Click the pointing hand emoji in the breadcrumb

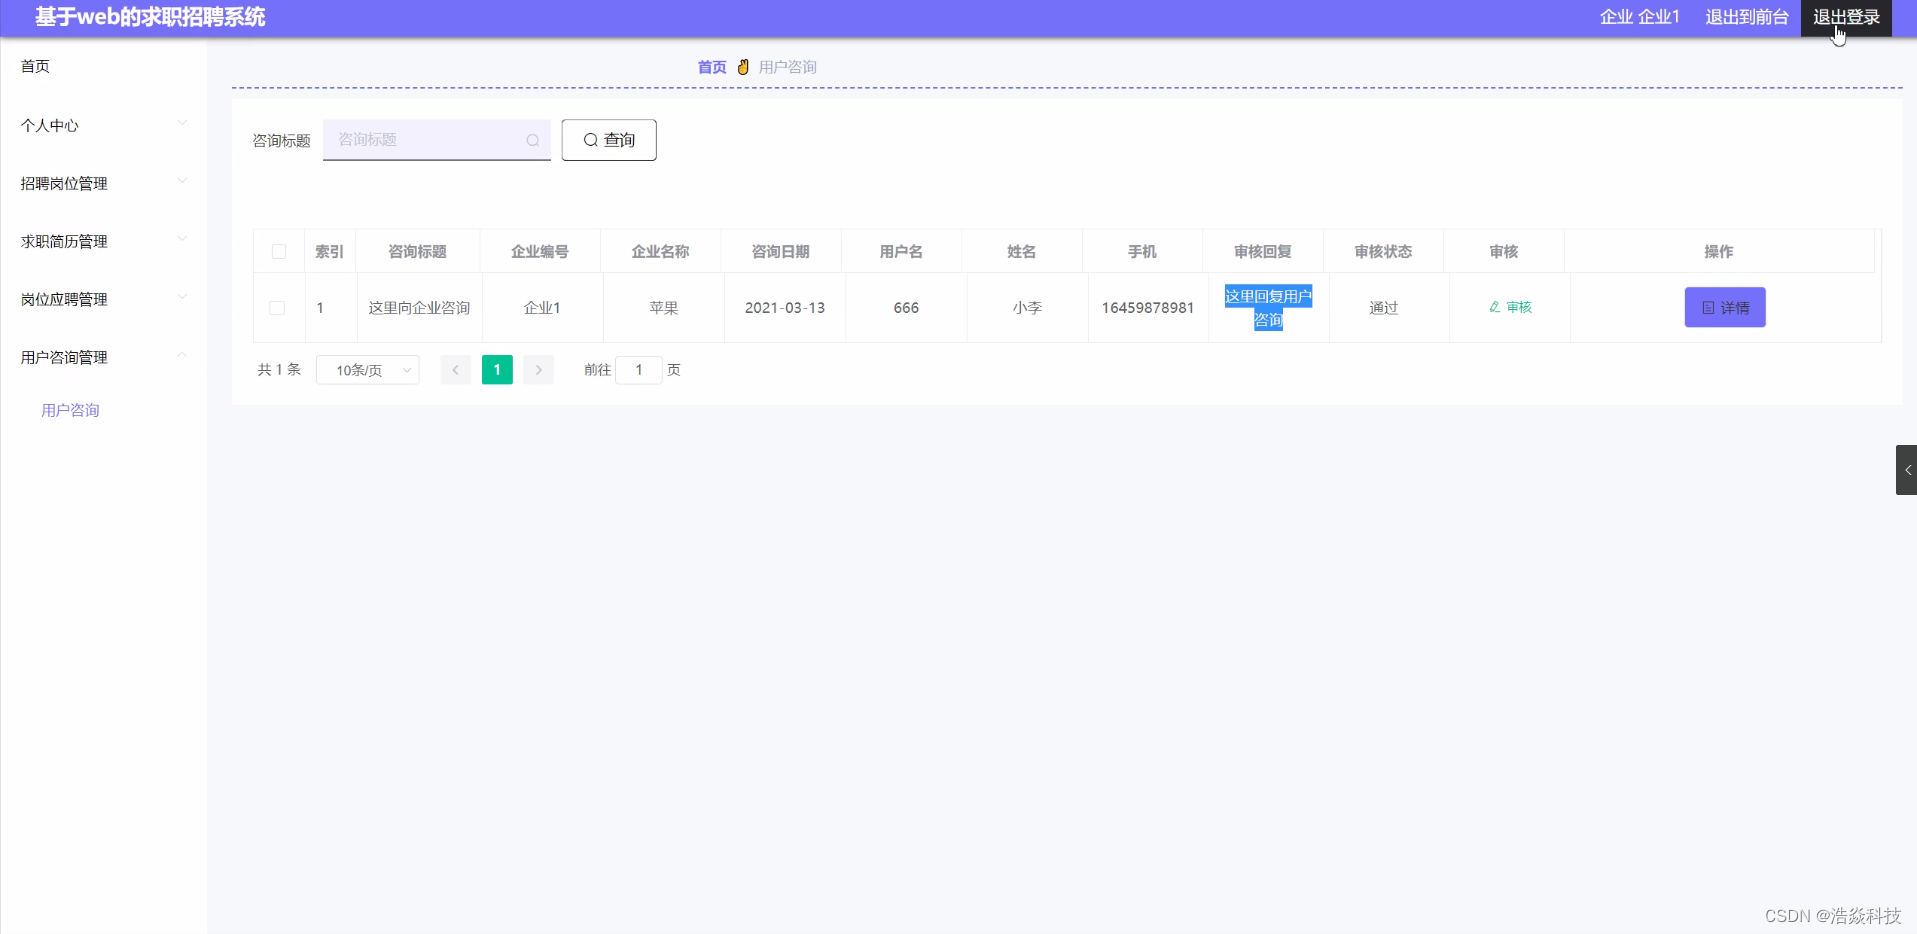point(742,66)
